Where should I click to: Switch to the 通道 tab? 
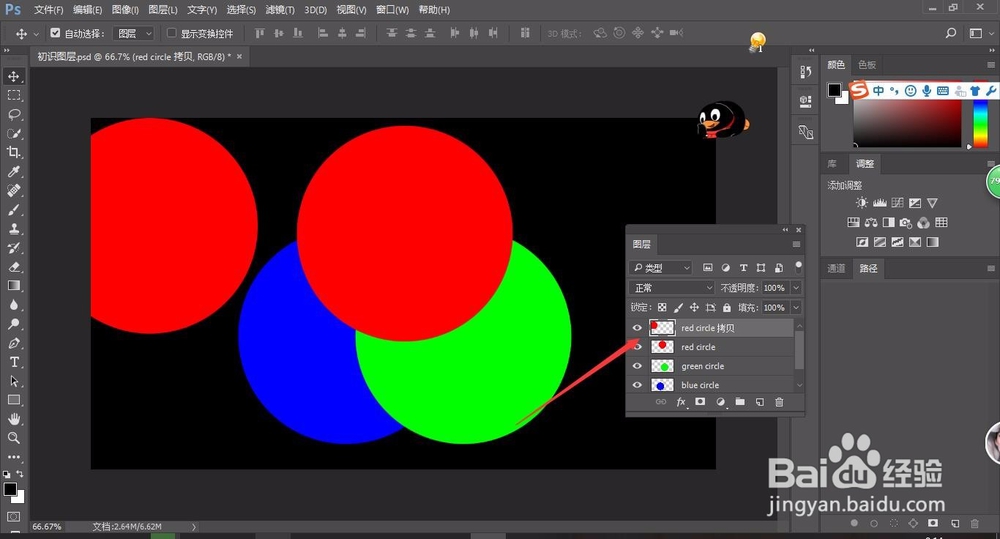[836, 269]
